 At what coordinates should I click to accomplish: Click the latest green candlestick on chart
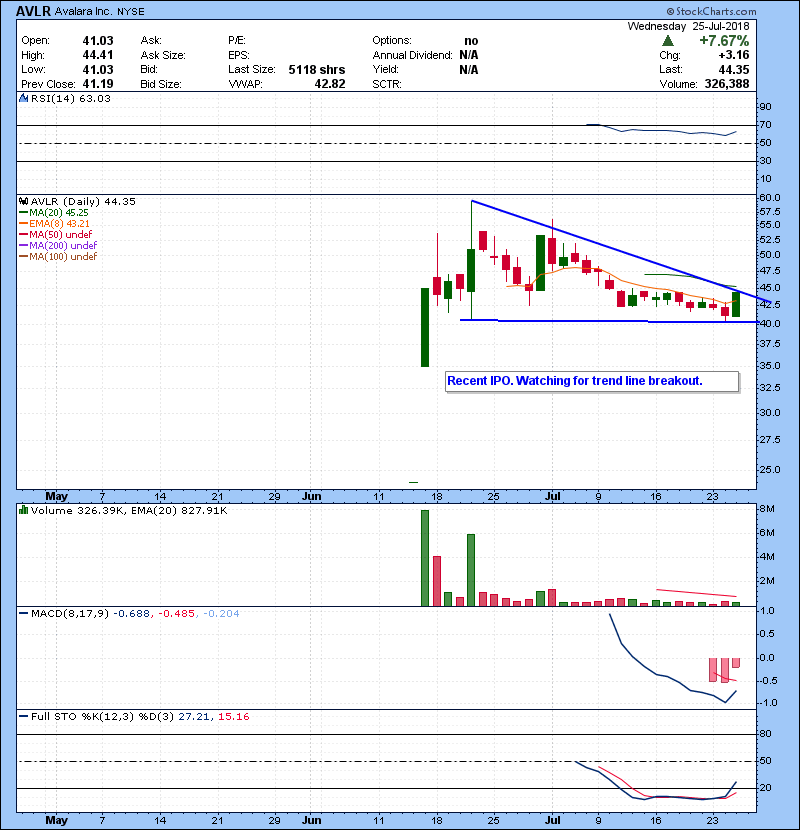click(736, 304)
